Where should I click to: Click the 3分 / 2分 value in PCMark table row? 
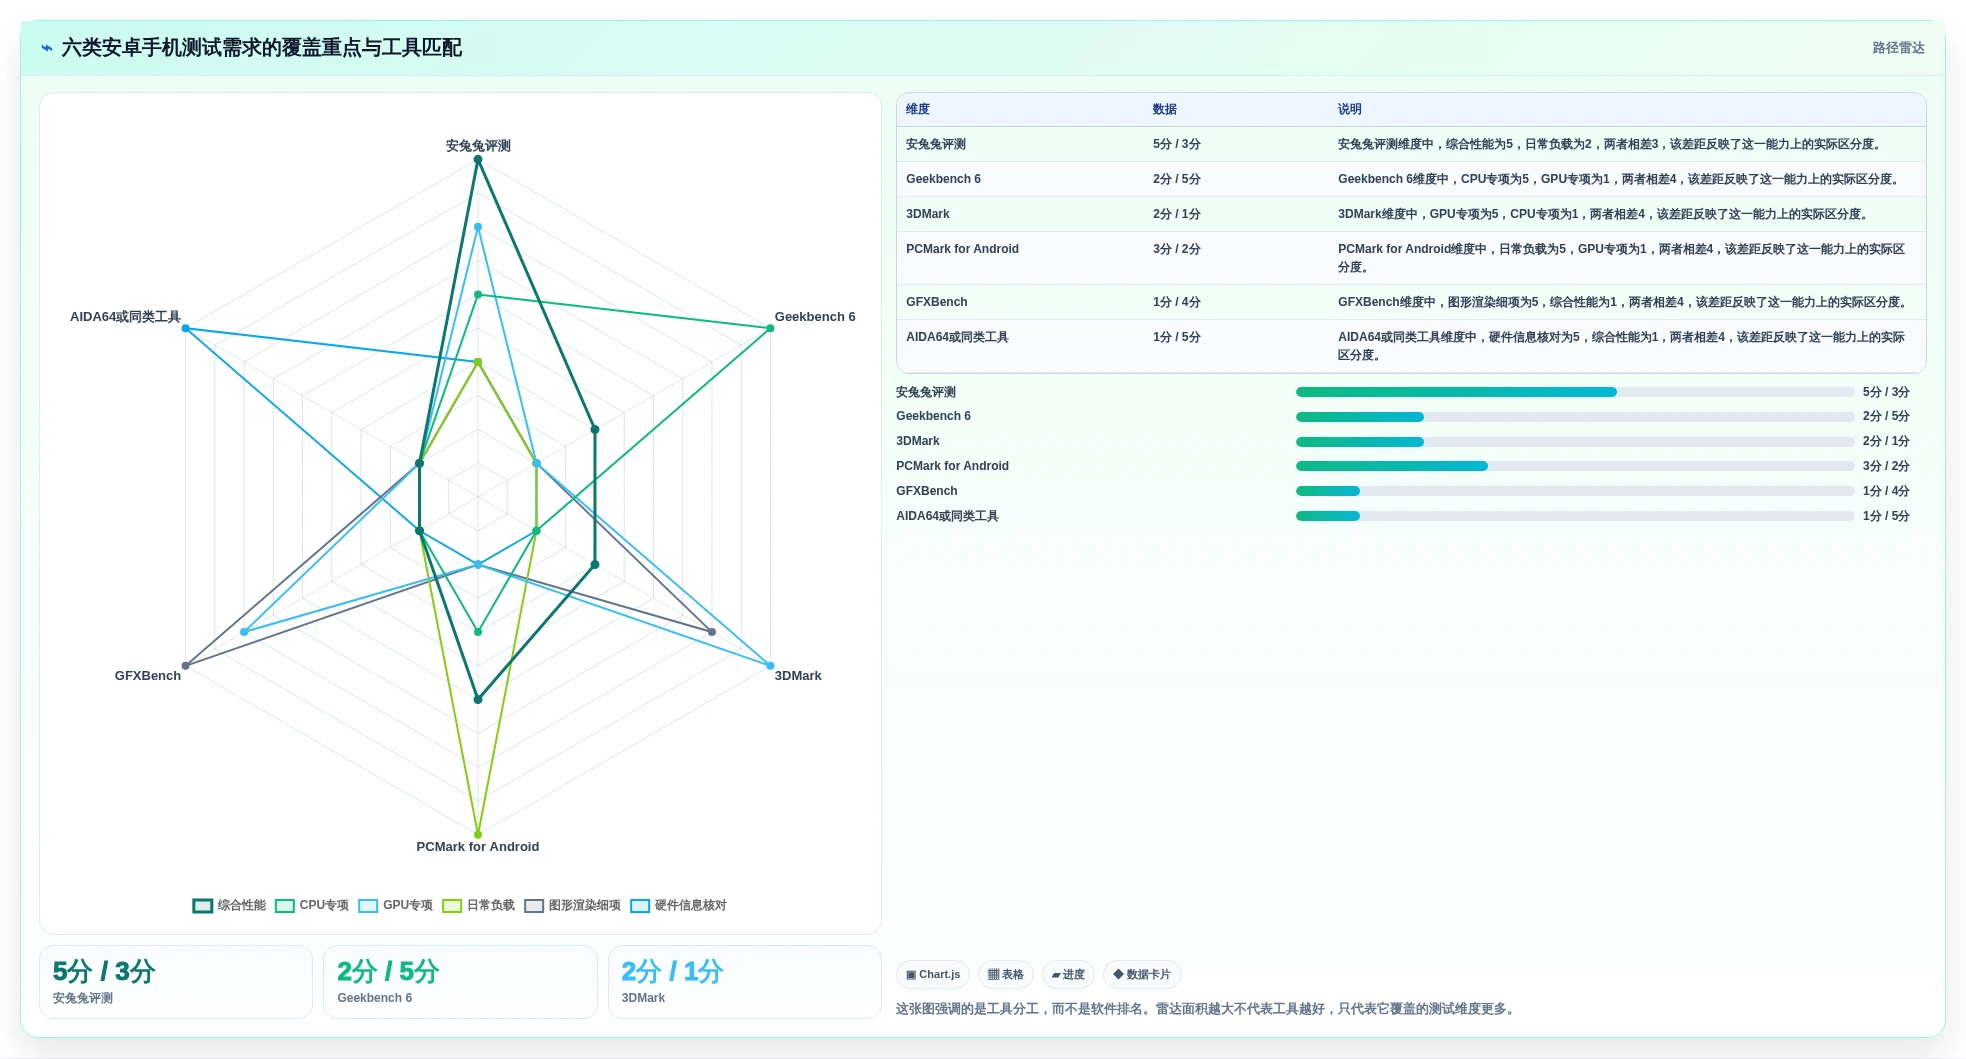click(1177, 249)
